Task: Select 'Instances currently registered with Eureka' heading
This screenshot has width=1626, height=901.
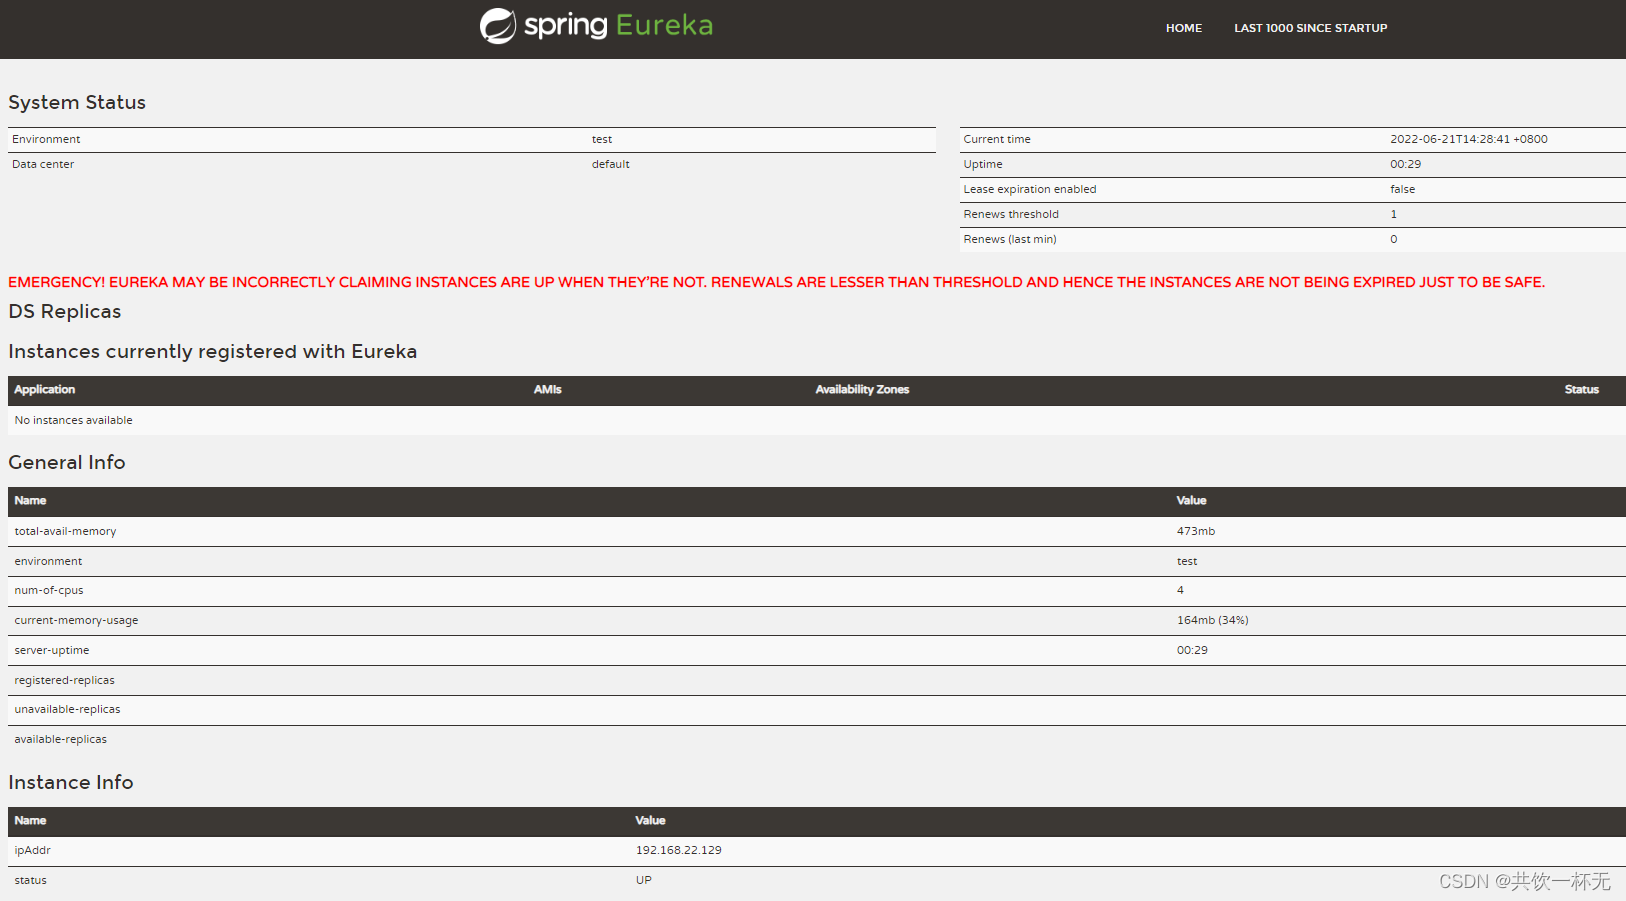Action: pos(212,351)
